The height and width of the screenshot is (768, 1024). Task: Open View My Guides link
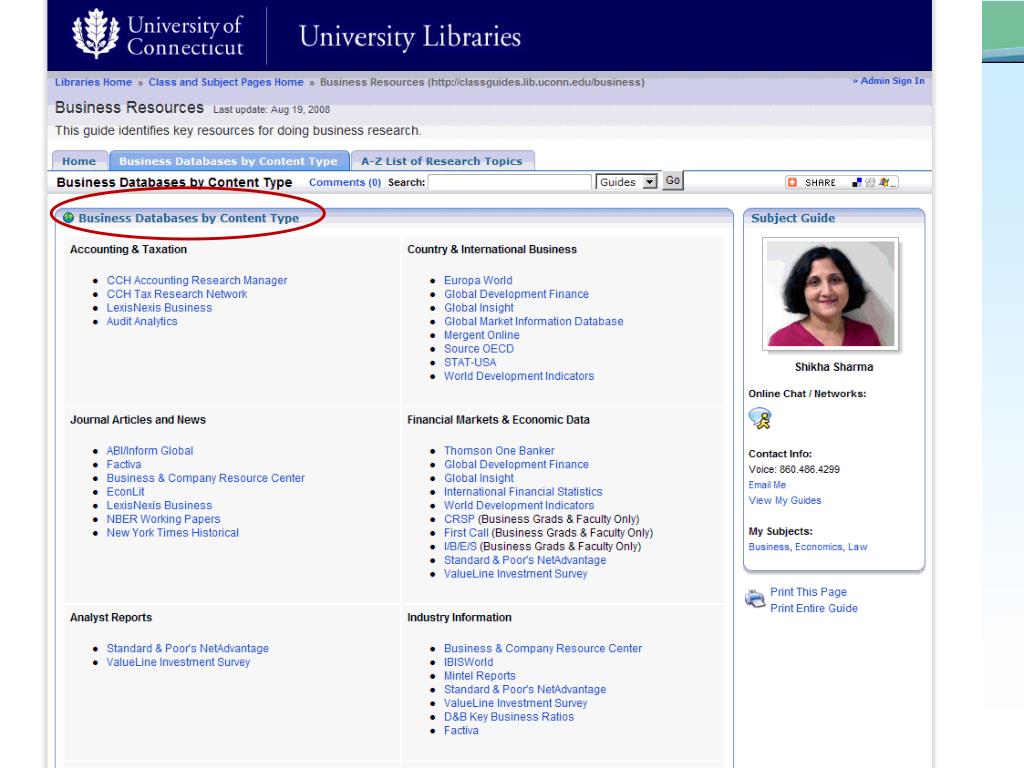(784, 500)
